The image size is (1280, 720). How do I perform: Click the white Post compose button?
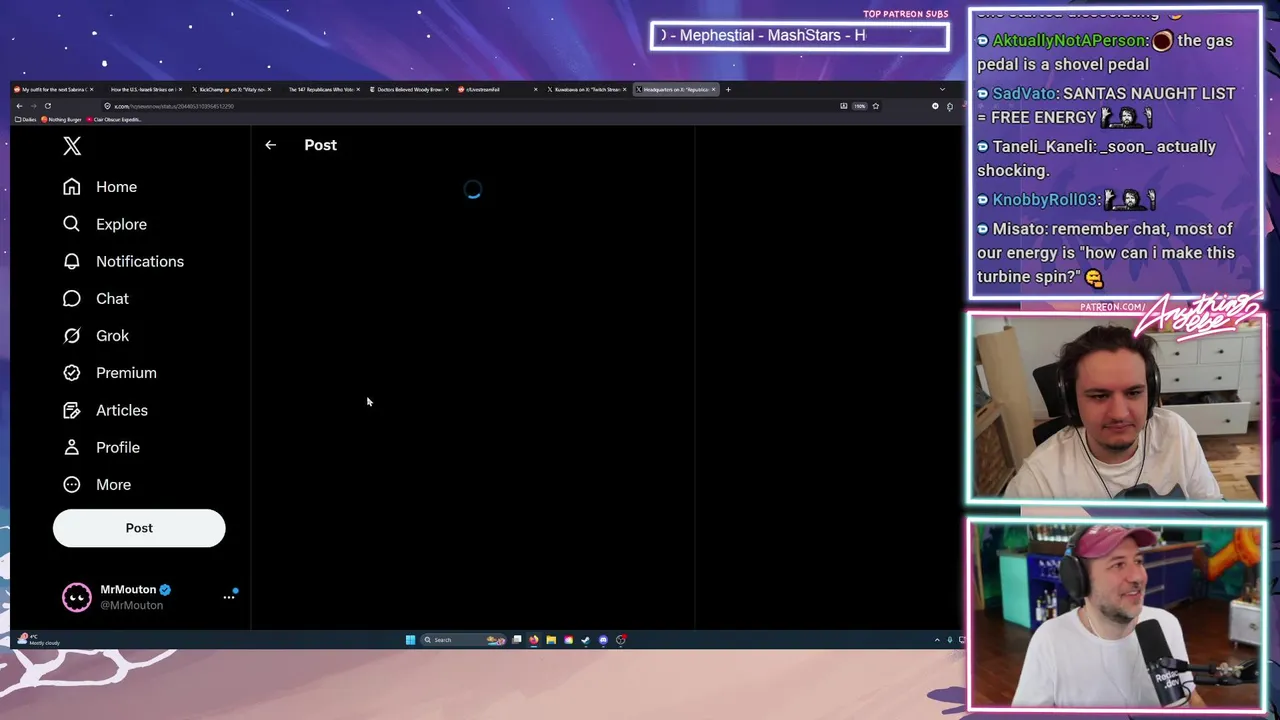coord(139,528)
